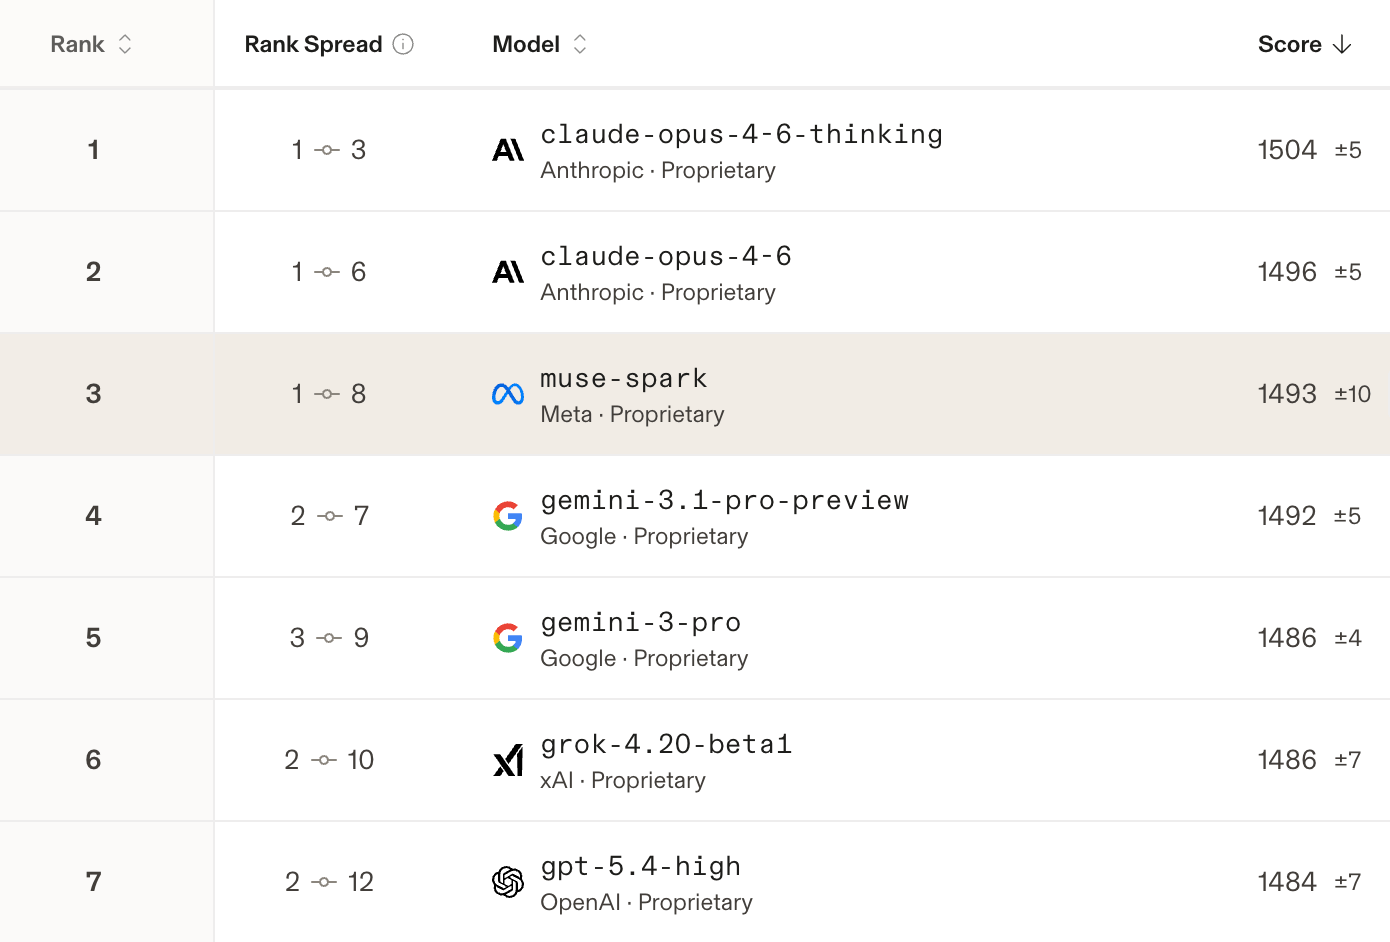The image size is (1390, 942).
Task: Open gemini-3.1-pro-preview model name
Action: pos(724,500)
